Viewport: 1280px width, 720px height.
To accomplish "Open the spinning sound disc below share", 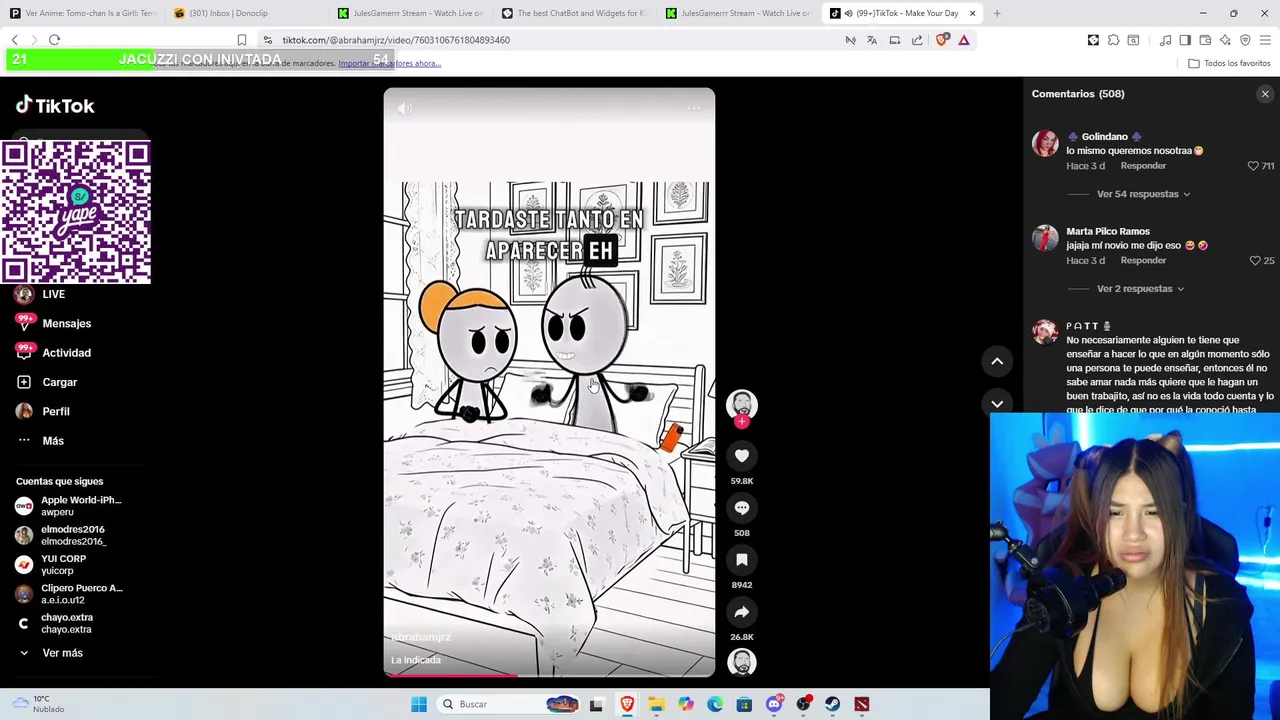I will pos(742,662).
